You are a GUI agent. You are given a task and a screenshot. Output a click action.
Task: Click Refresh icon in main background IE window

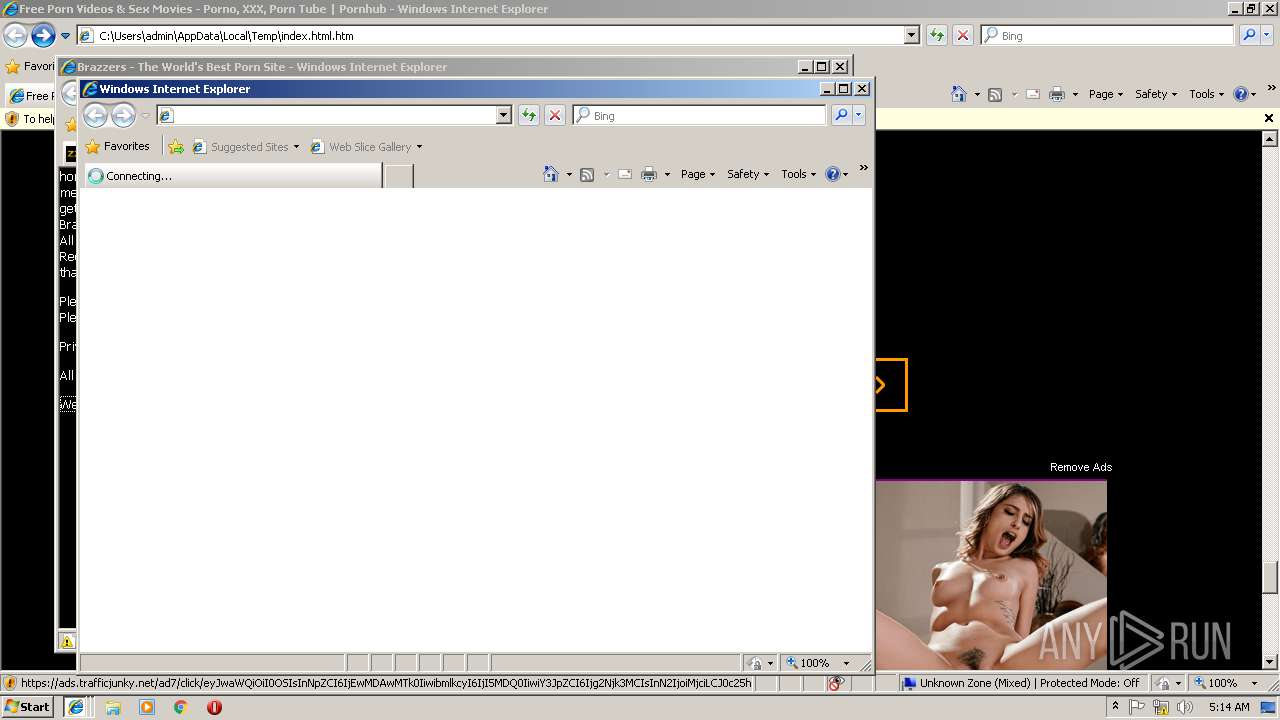[937, 35]
